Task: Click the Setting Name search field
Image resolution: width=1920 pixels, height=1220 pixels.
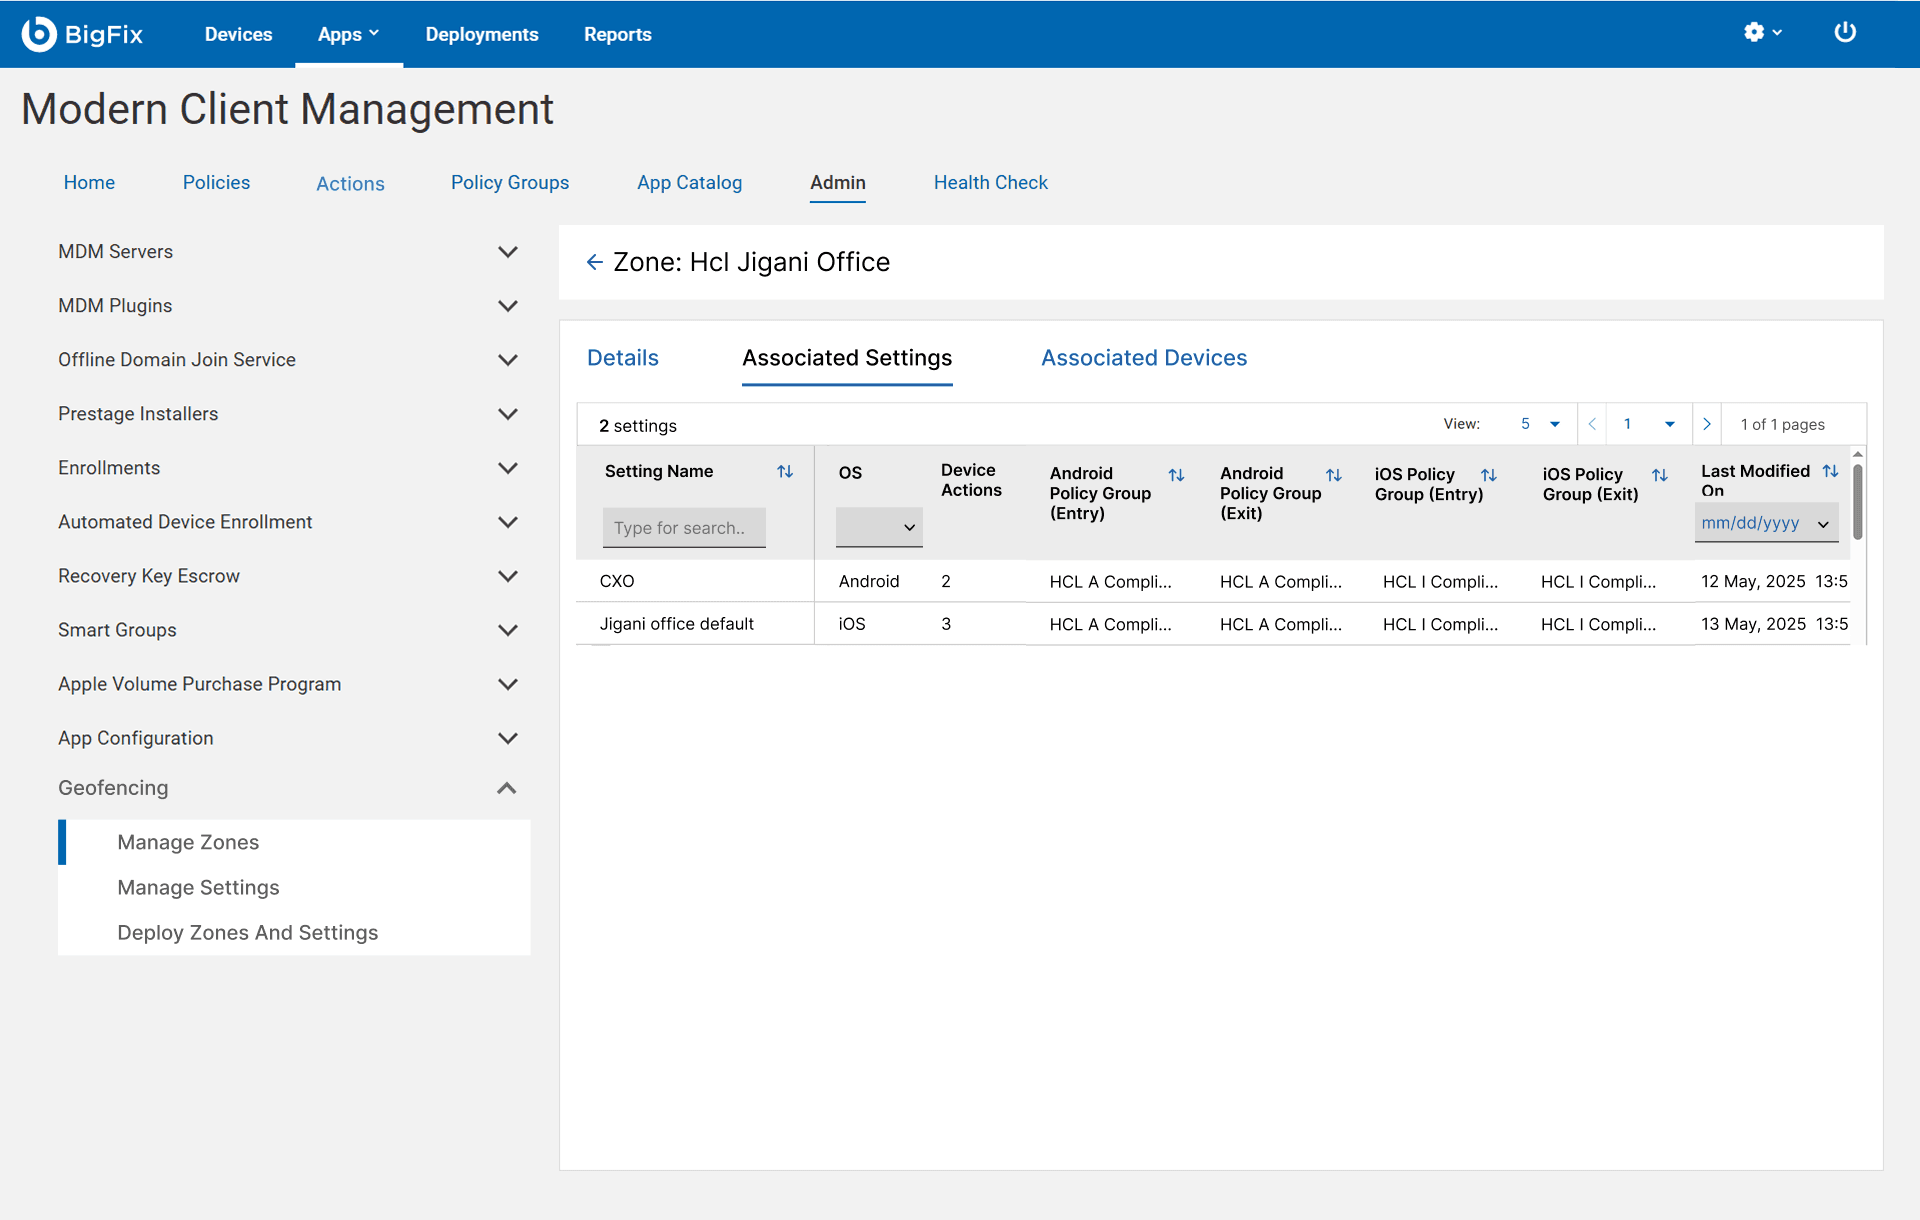Action: 684,527
